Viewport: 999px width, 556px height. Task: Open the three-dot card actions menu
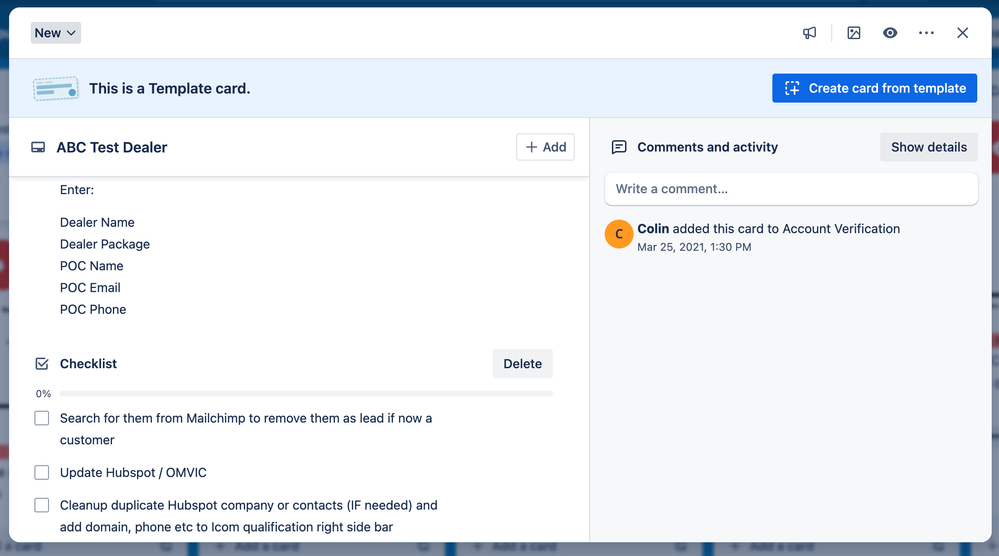click(x=926, y=33)
